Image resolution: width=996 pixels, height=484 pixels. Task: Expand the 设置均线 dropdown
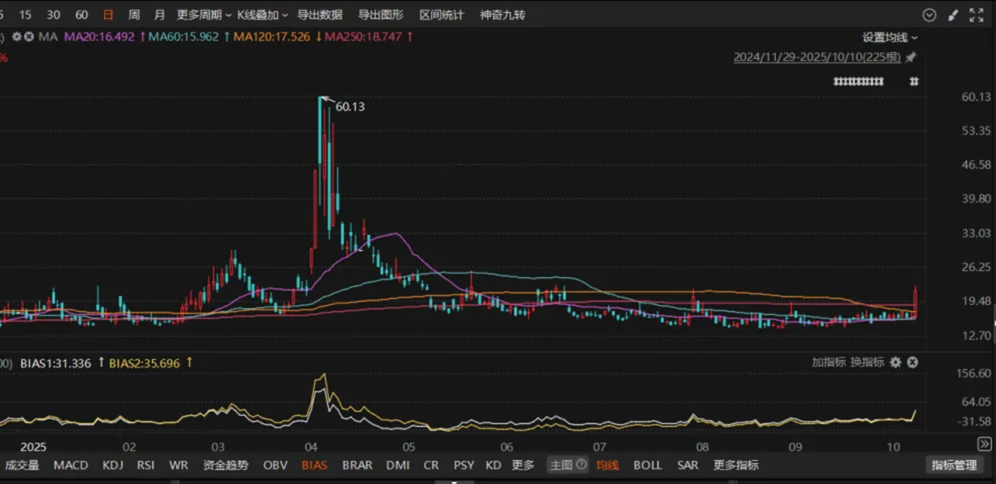pyautogui.click(x=890, y=37)
